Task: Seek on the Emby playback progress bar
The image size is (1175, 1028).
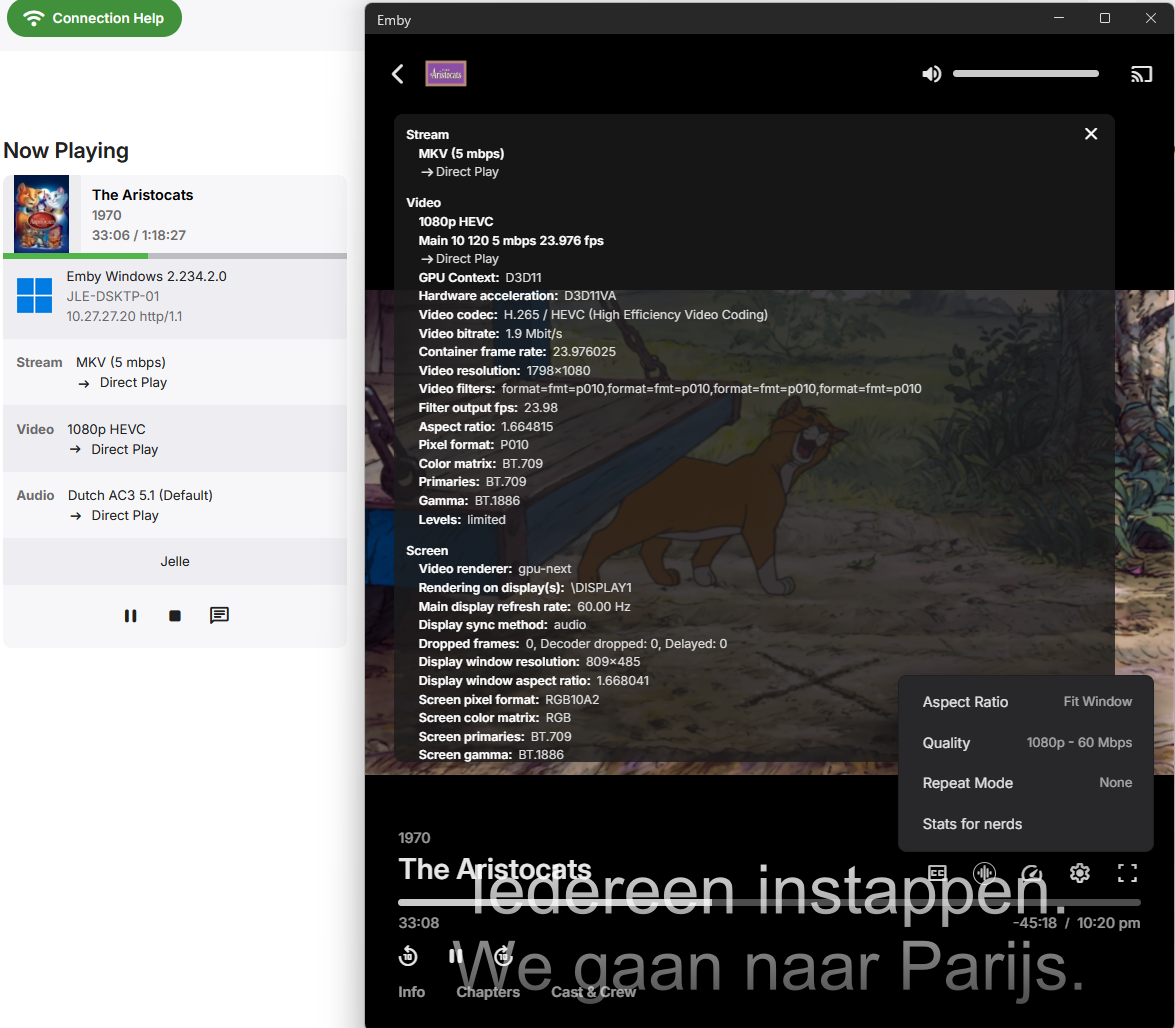Action: [x=769, y=903]
